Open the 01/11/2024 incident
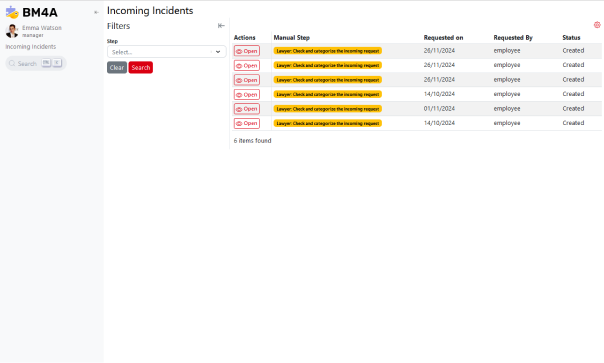 tap(247, 109)
